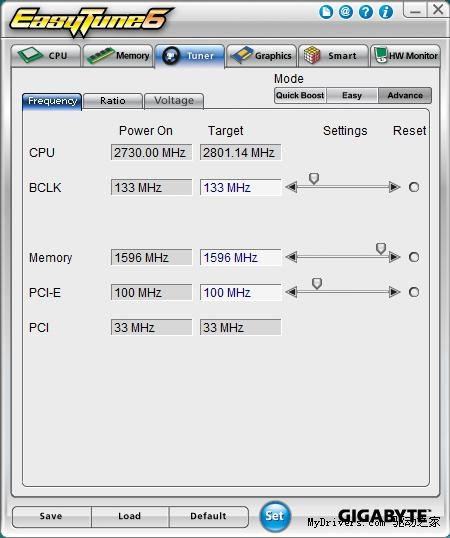
Task: Click the document icon in the title bar
Action: 326,12
